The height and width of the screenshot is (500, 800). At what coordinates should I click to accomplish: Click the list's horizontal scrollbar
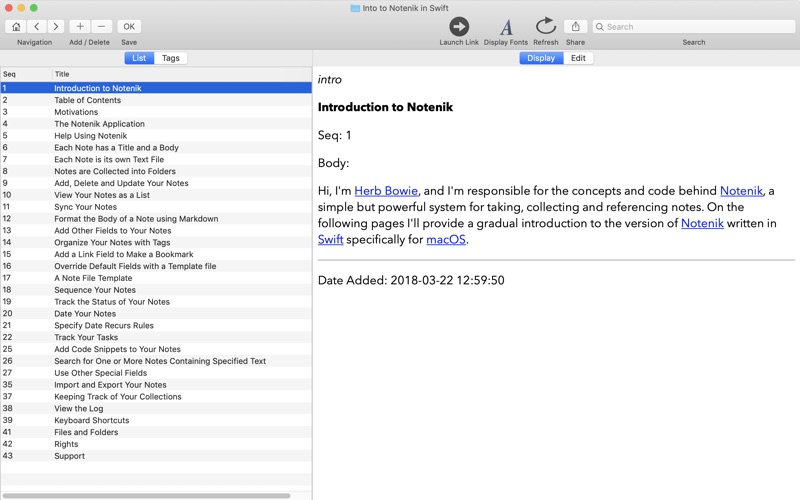point(146,495)
